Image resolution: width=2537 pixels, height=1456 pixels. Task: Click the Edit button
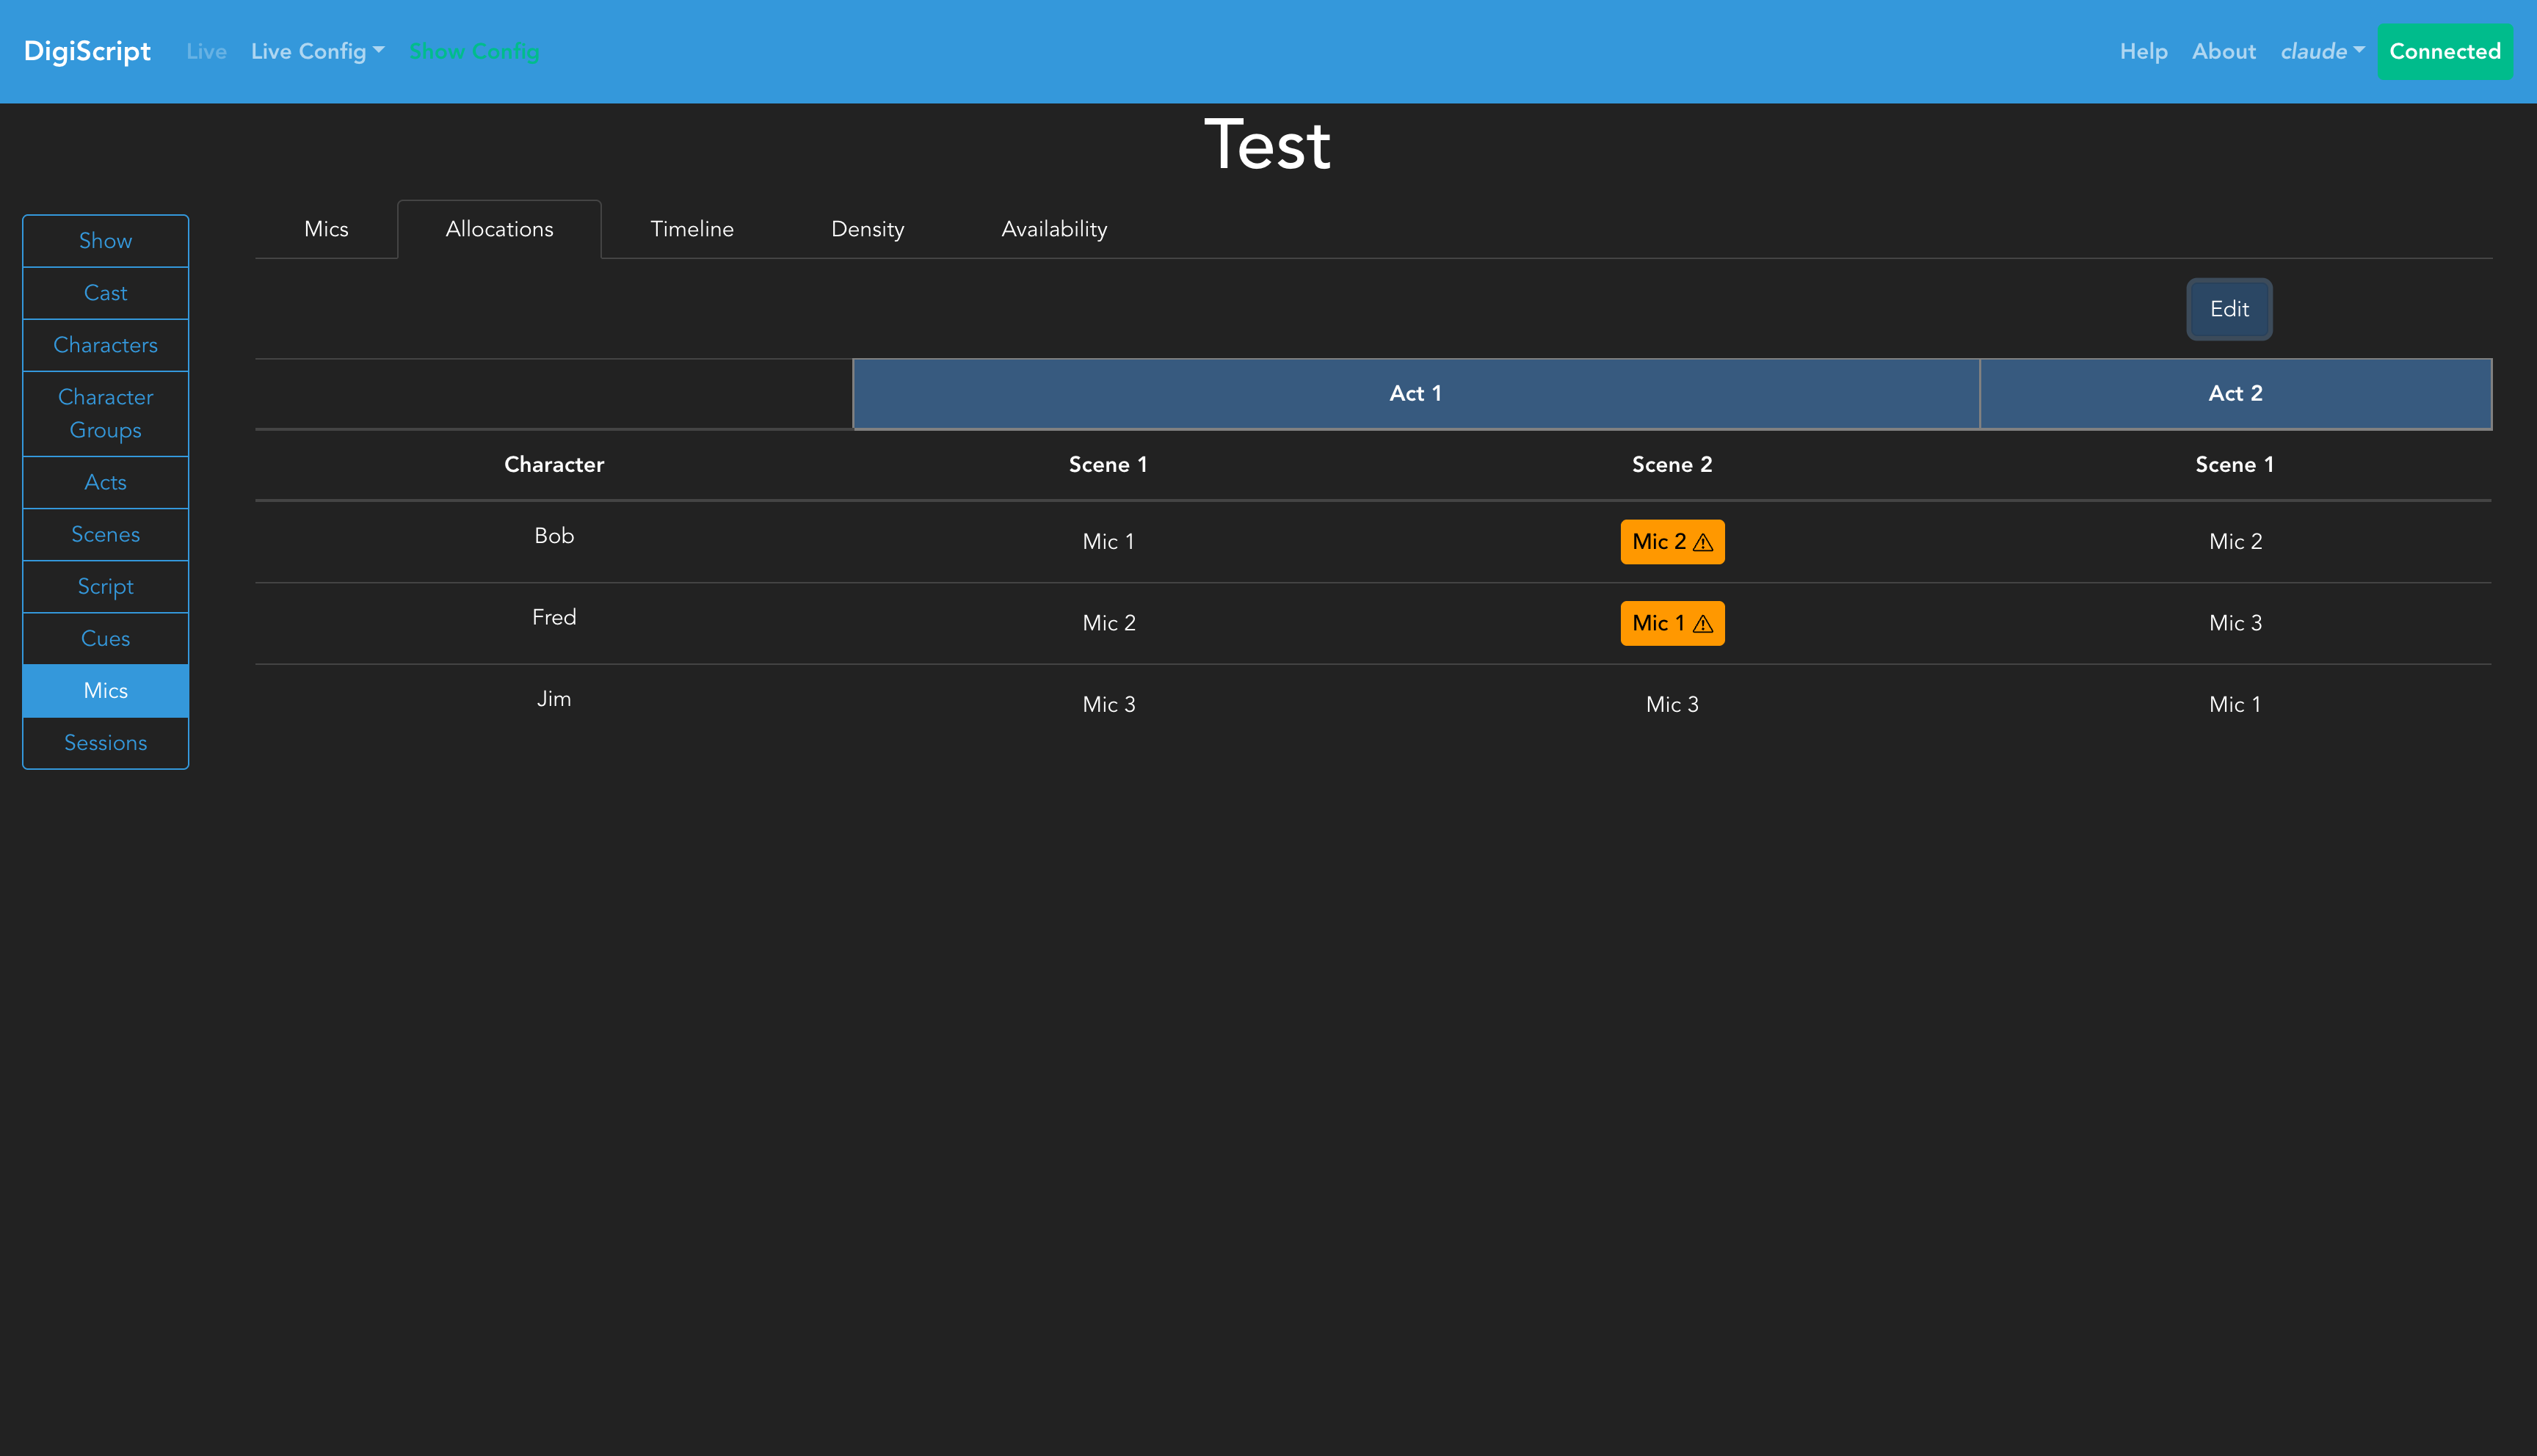[2228, 309]
